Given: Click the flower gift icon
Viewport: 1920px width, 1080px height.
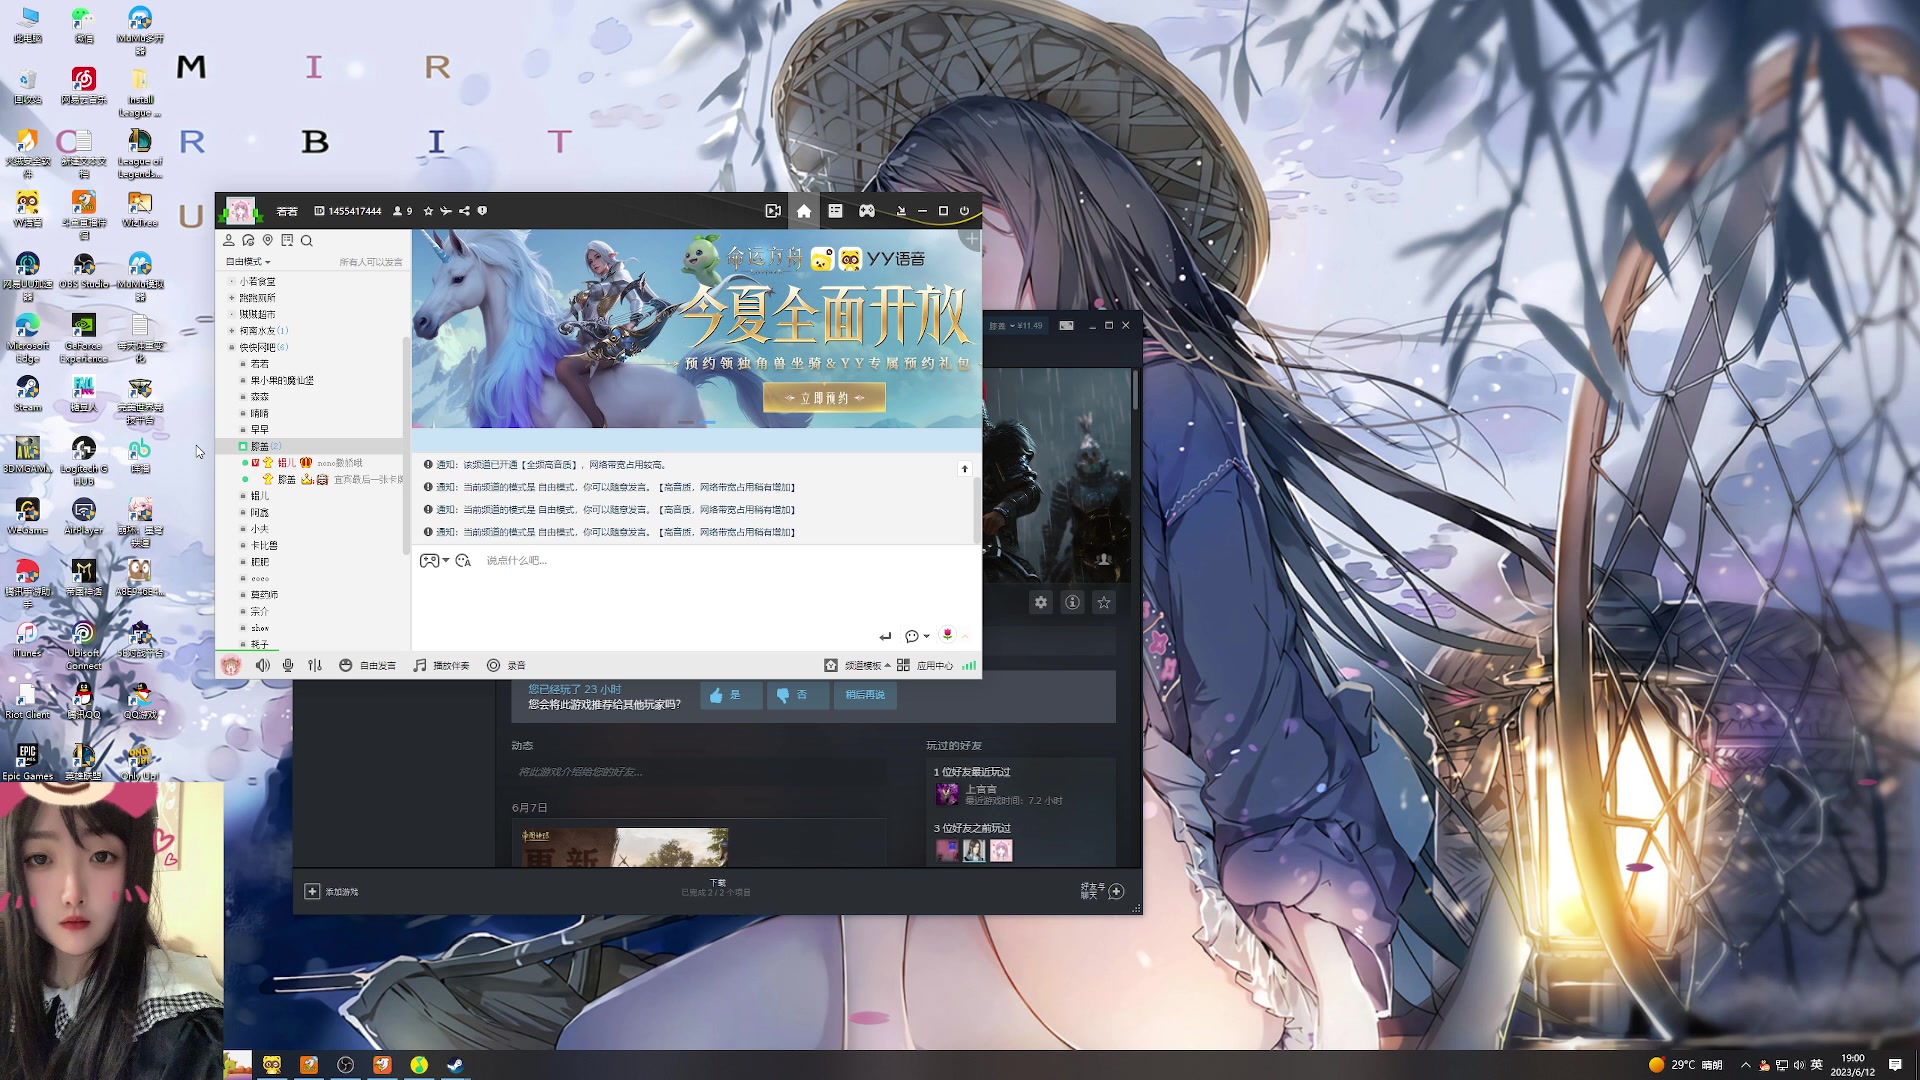Looking at the screenshot, I should 947,635.
